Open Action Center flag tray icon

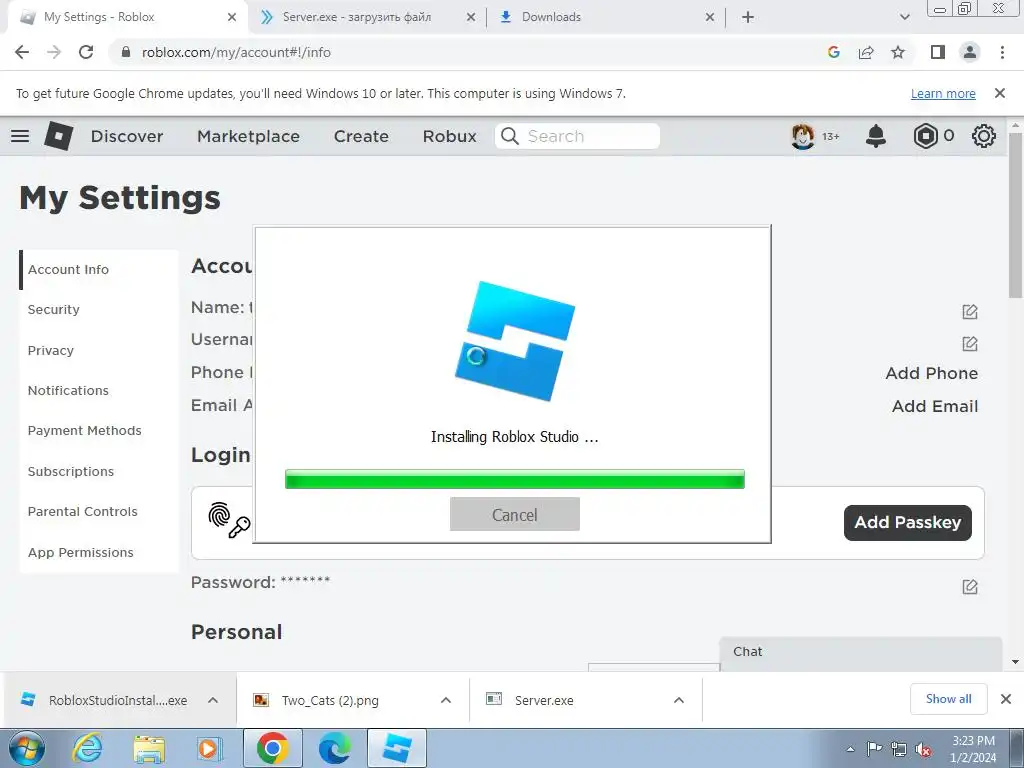click(874, 748)
